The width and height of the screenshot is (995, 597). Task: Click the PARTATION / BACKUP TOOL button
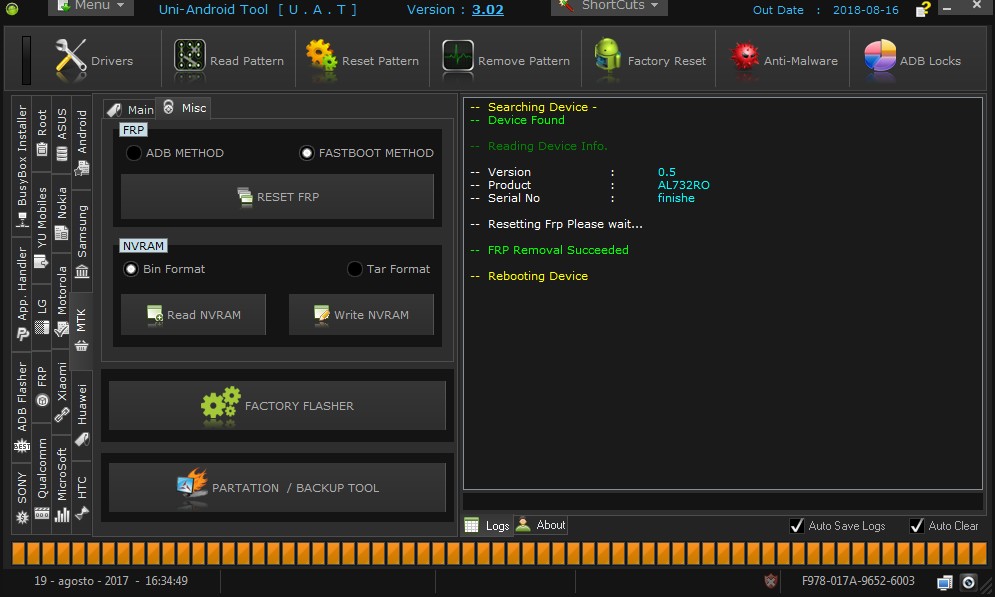pos(277,487)
